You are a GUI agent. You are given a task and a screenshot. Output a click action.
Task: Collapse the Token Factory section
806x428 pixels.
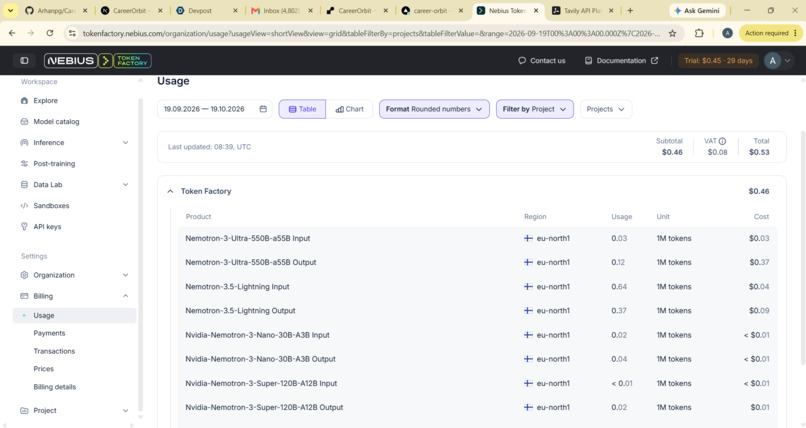pos(170,191)
